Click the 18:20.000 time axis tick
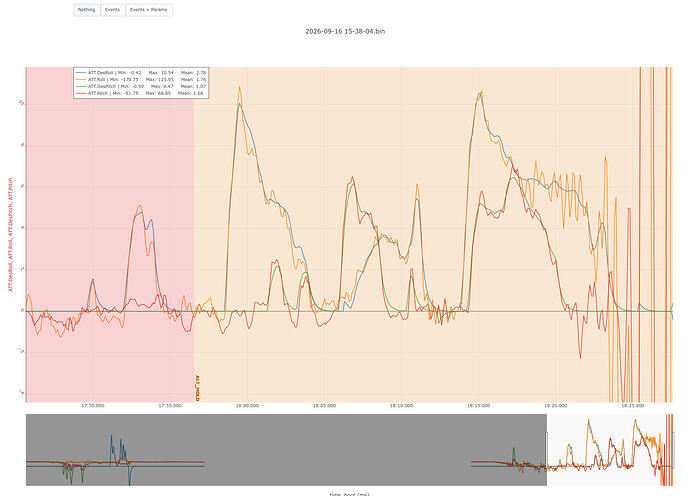This screenshot has height=496, width=690. pyautogui.click(x=556, y=406)
